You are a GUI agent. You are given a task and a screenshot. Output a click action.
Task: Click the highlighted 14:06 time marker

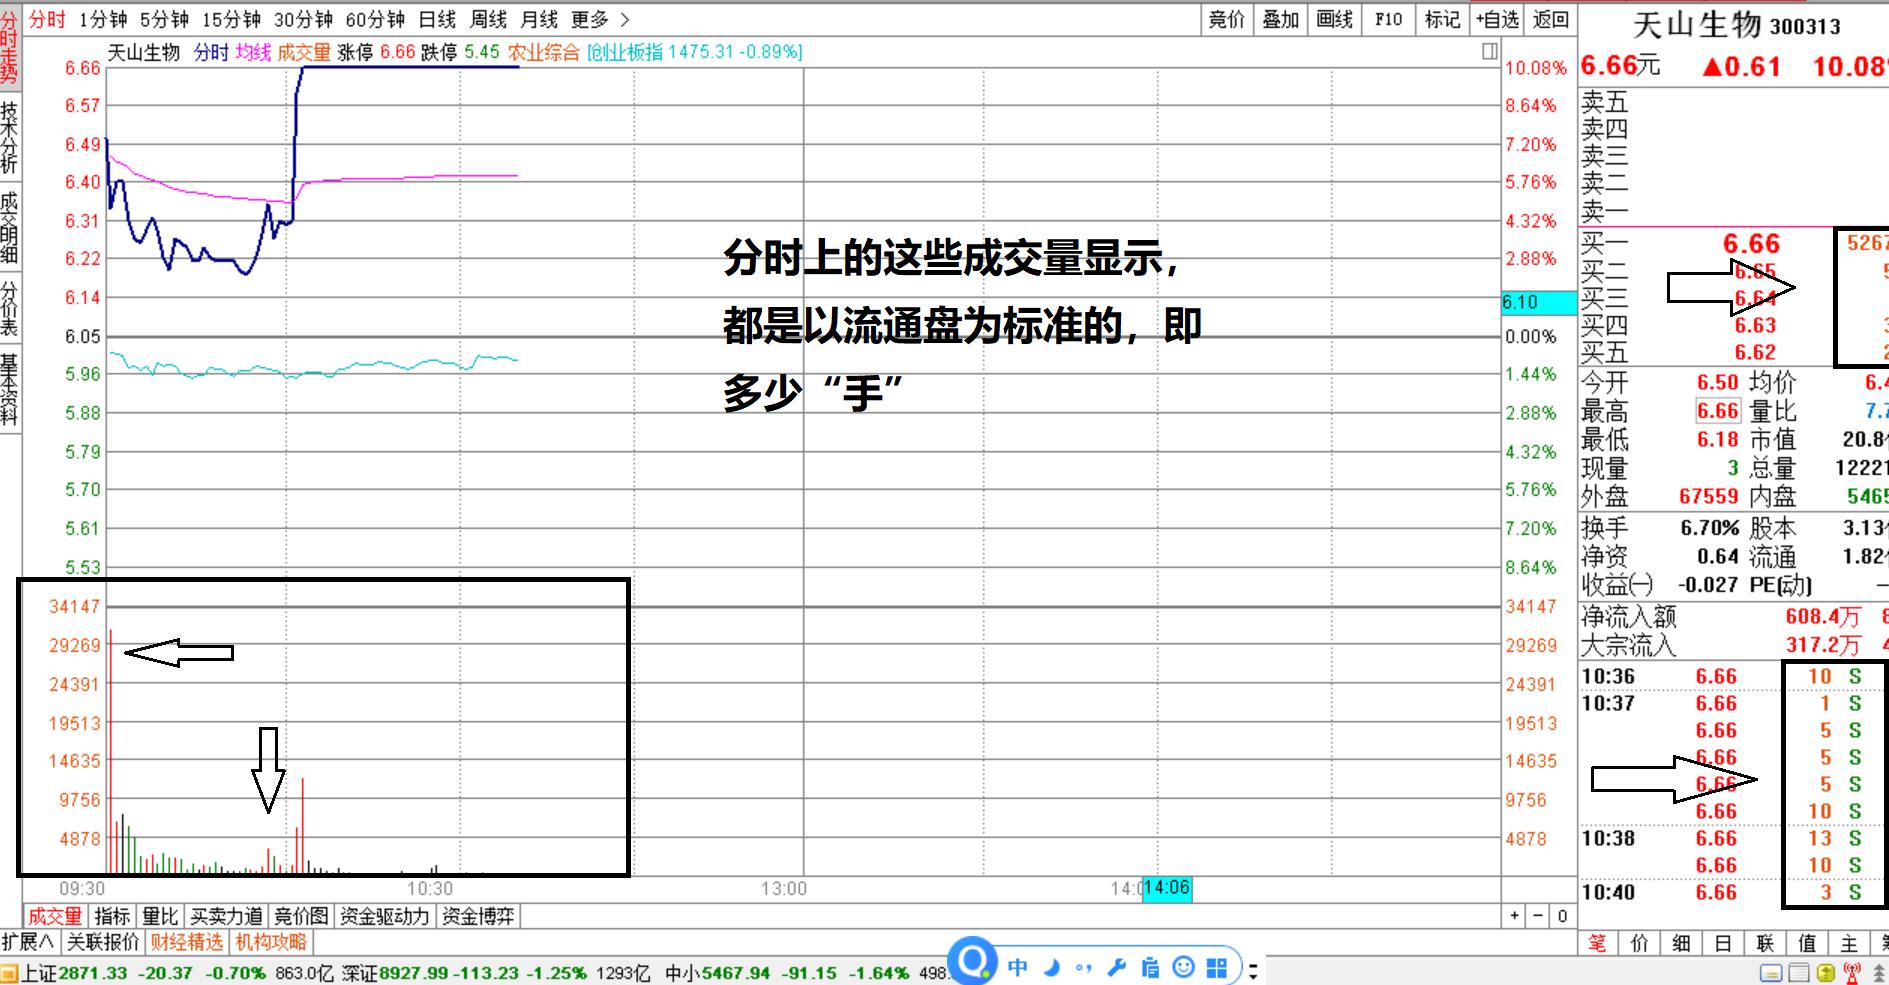coord(1168,886)
